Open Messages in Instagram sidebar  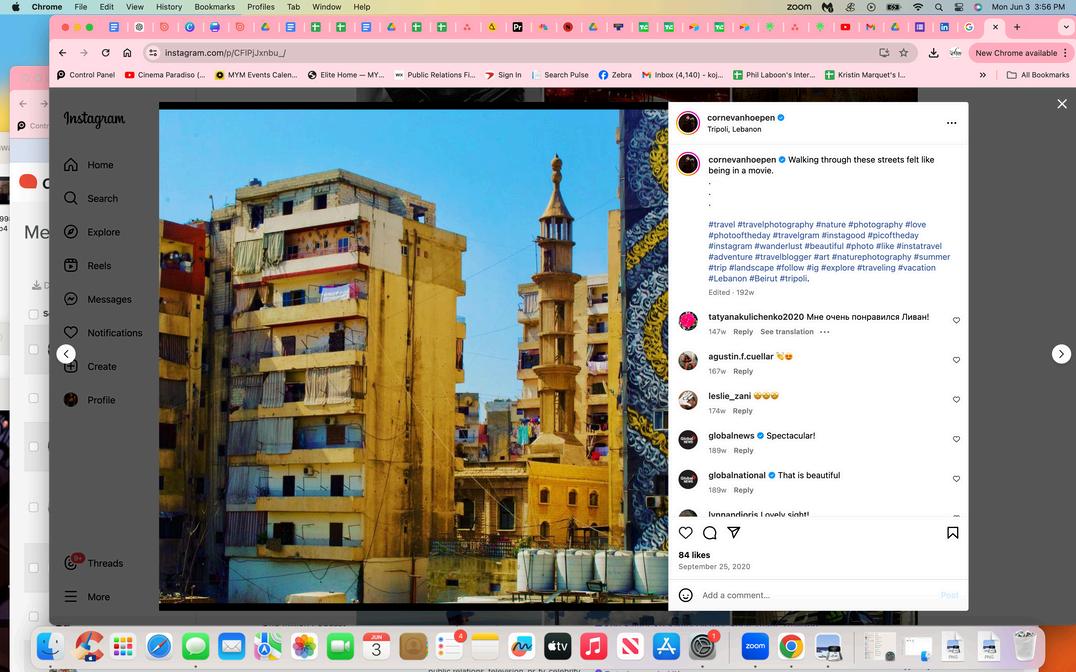click(x=97, y=299)
